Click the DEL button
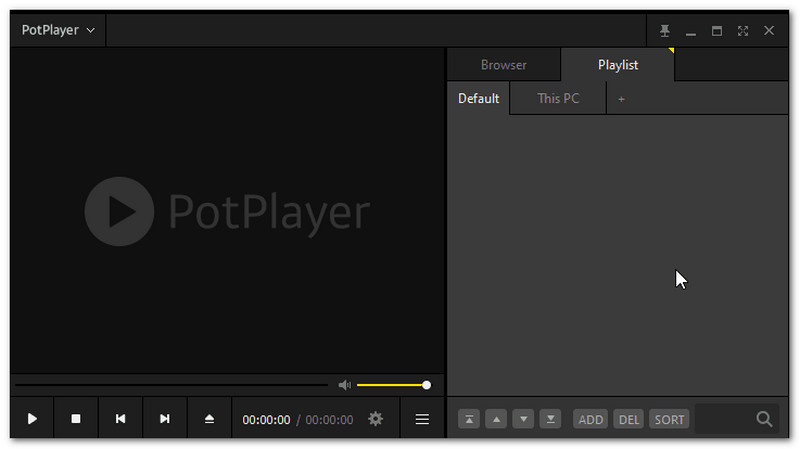This screenshot has width=800, height=449. (x=629, y=419)
